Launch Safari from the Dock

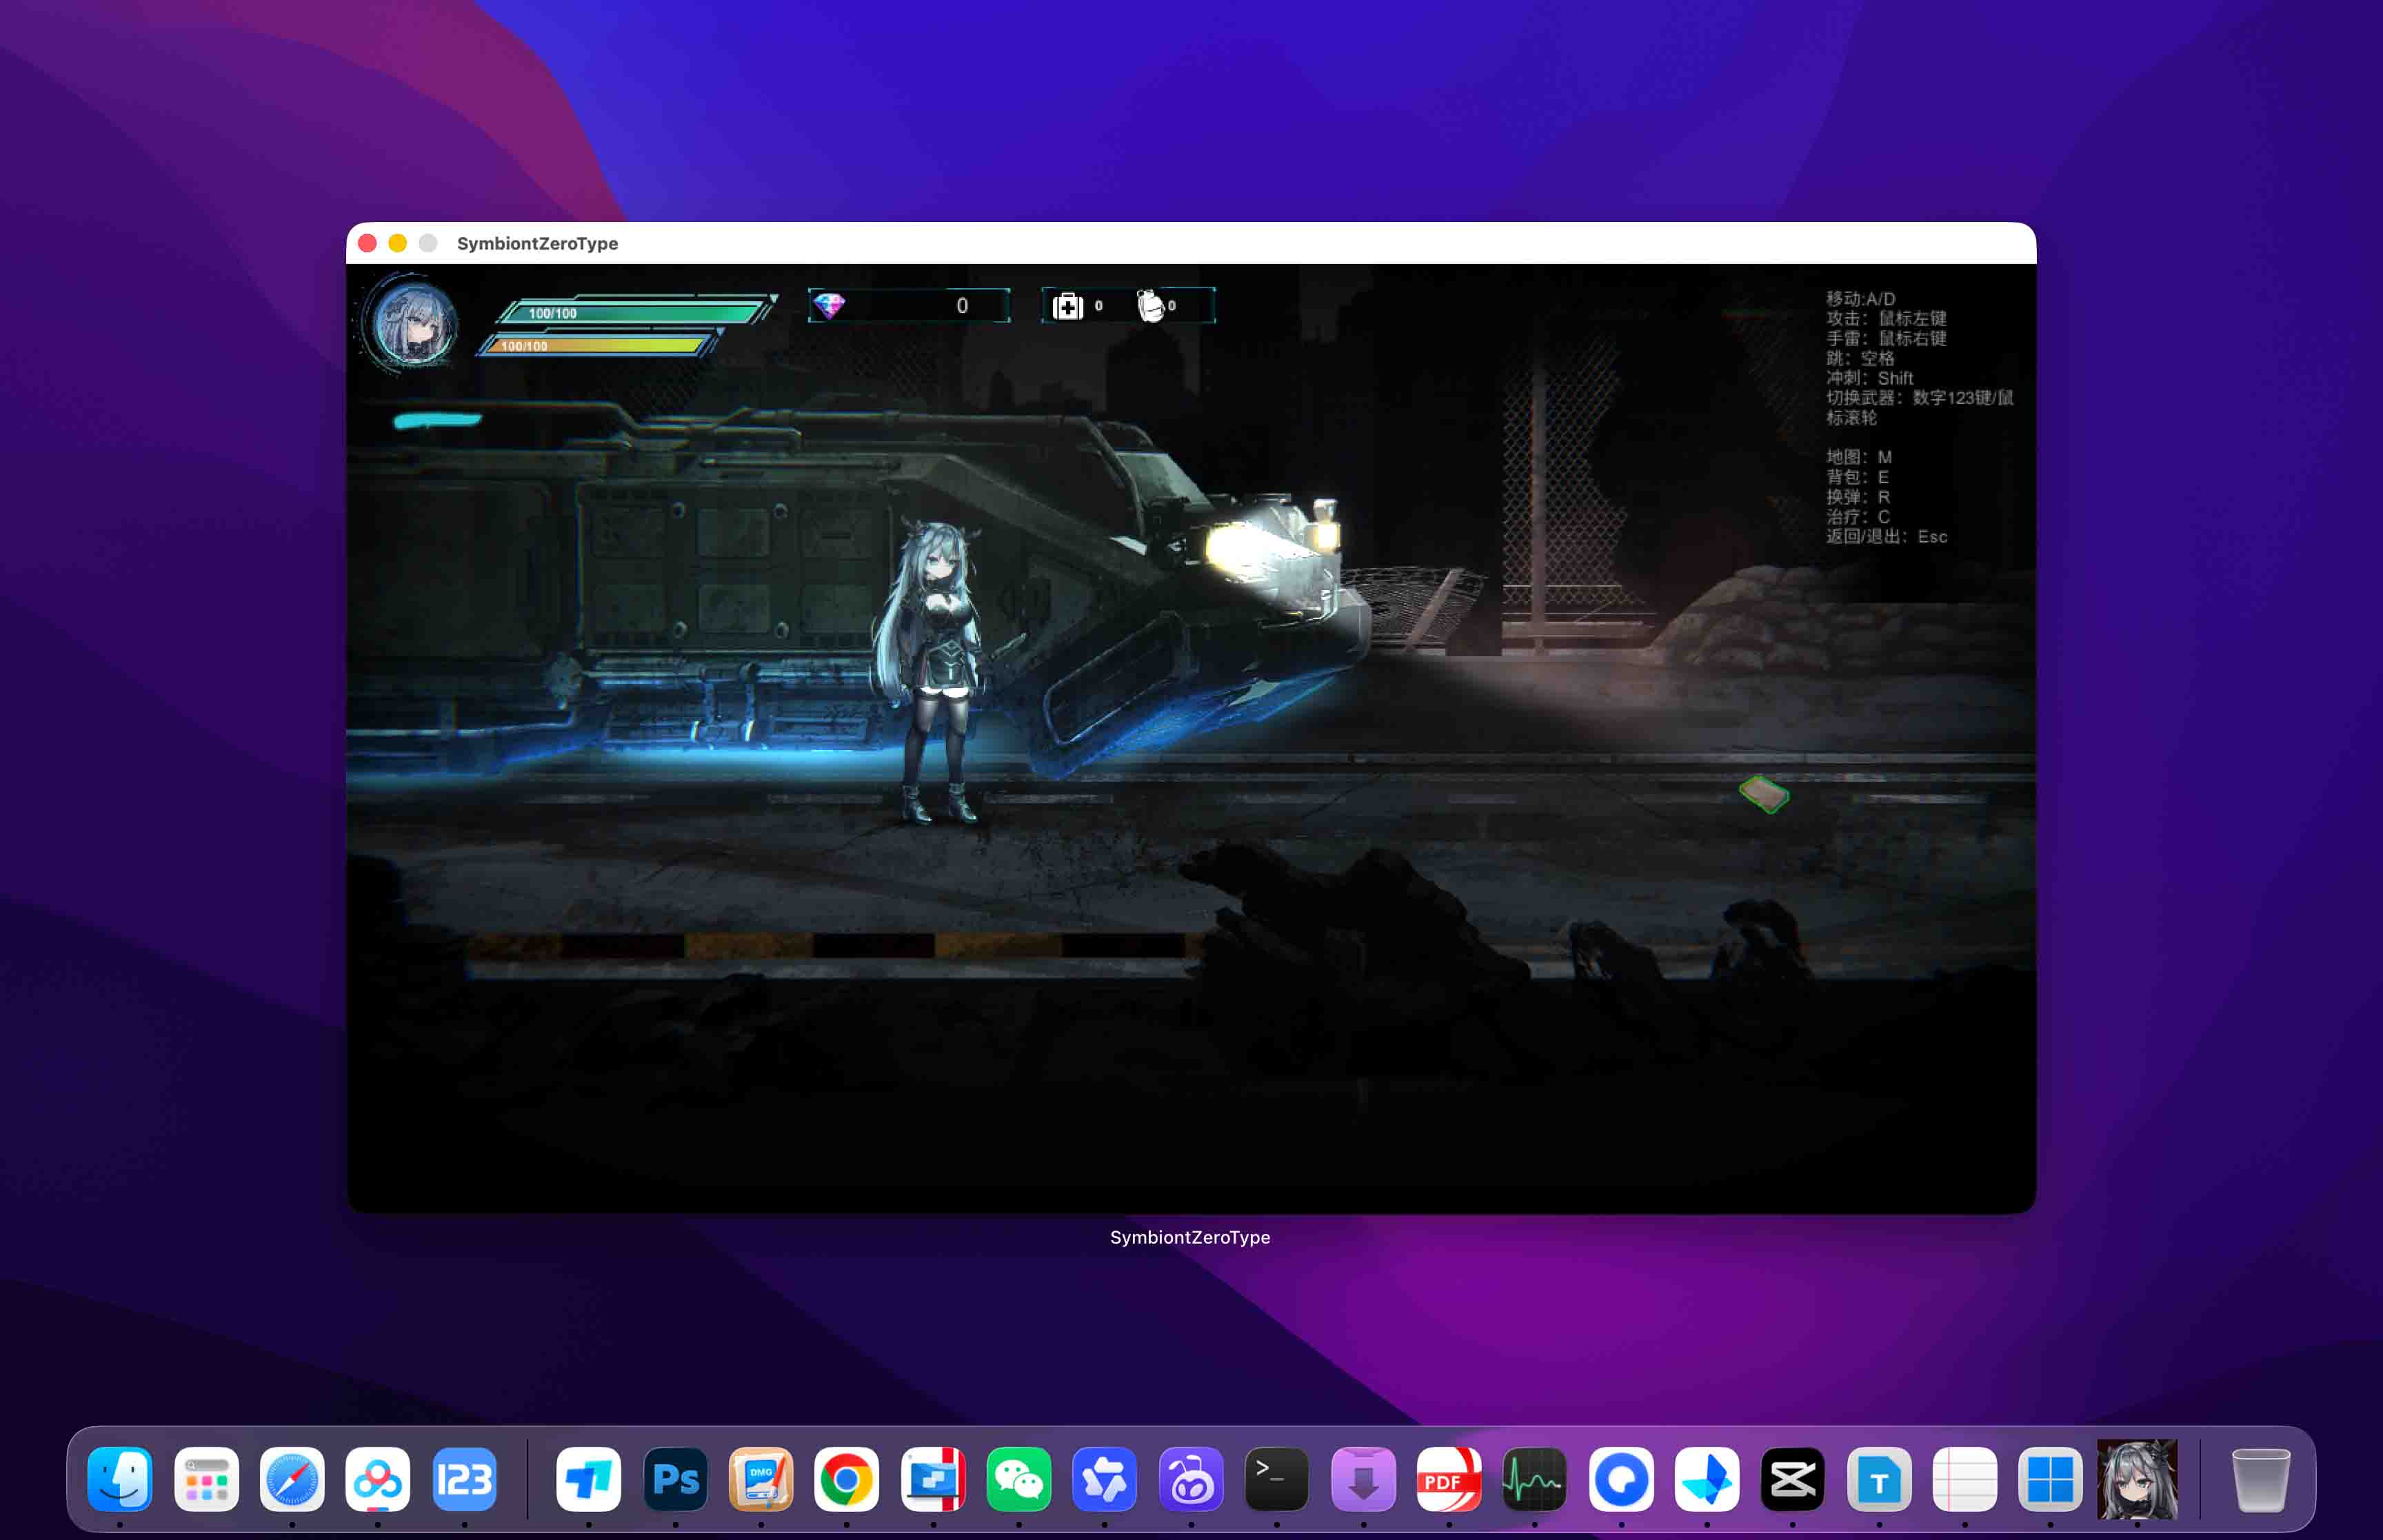pos(292,1479)
